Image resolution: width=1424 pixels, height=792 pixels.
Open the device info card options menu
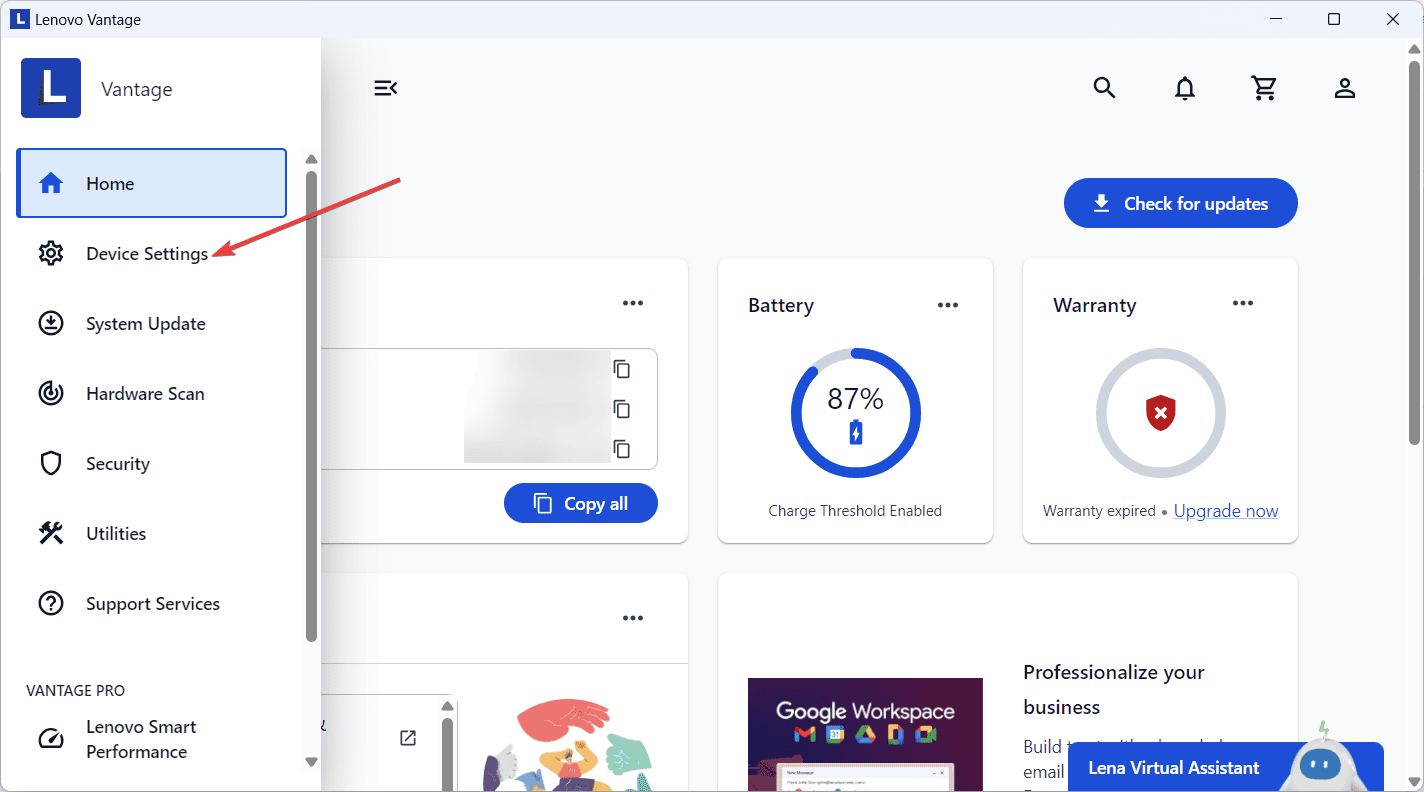pyautogui.click(x=632, y=303)
